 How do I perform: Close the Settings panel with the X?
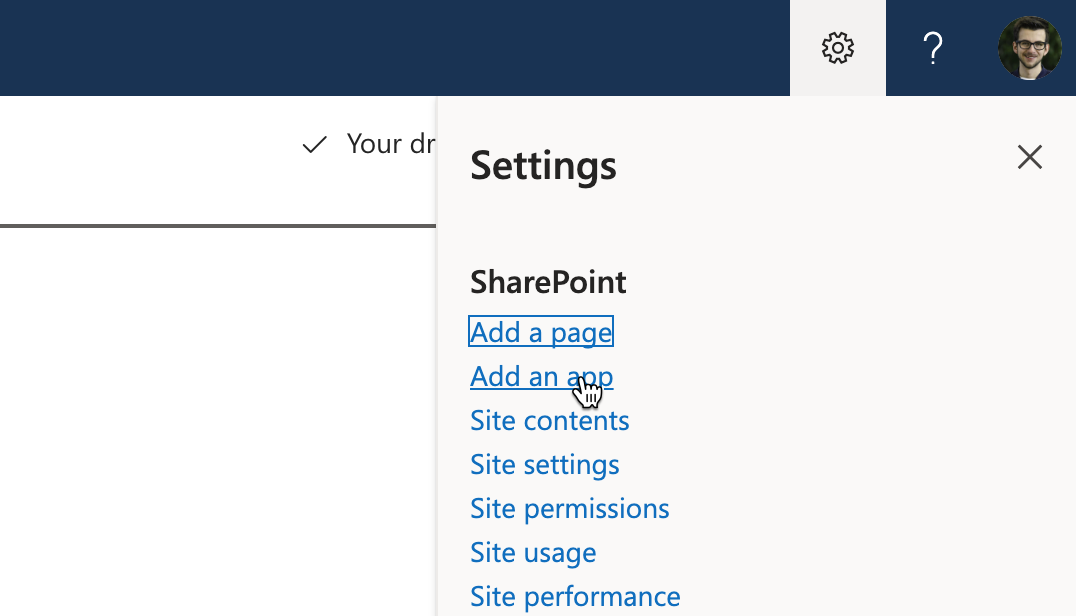pos(1029,157)
